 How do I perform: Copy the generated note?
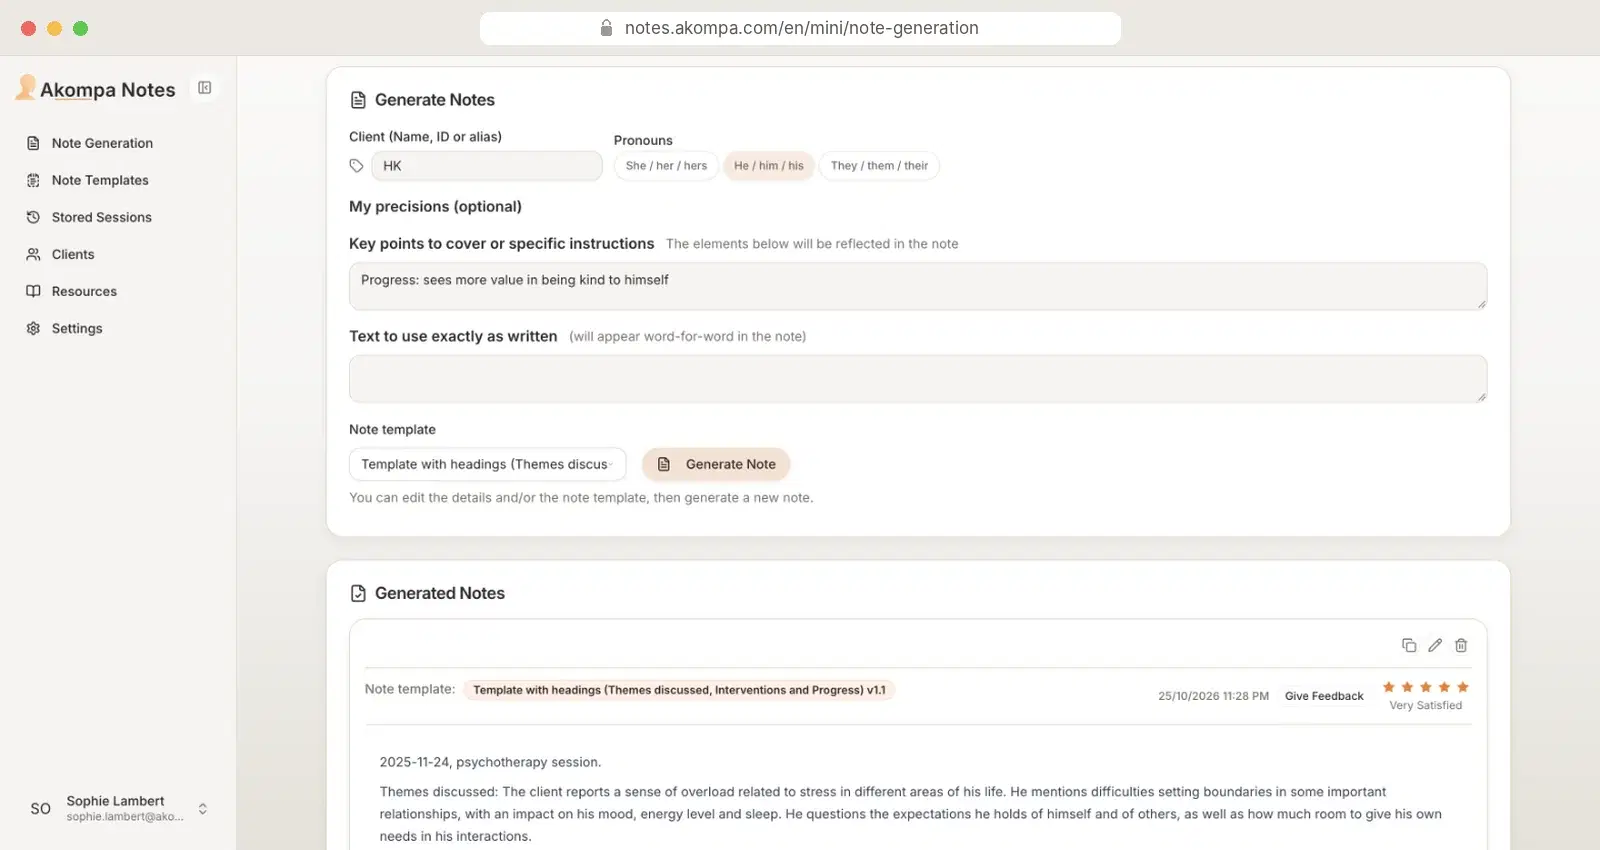pos(1409,645)
